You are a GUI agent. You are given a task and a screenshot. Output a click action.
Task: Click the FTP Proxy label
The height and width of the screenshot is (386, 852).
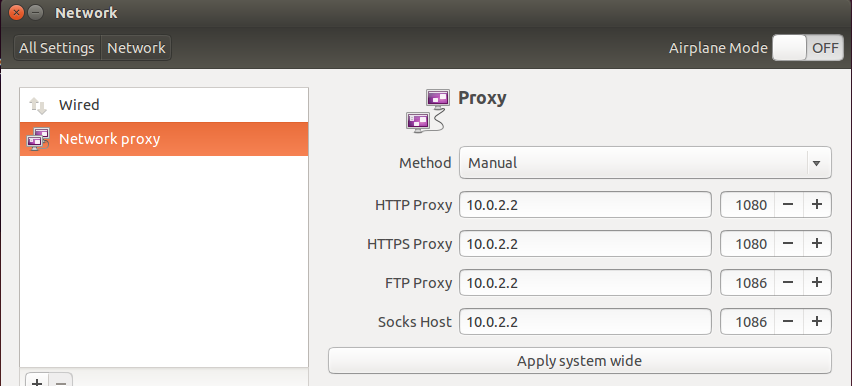[x=418, y=283]
